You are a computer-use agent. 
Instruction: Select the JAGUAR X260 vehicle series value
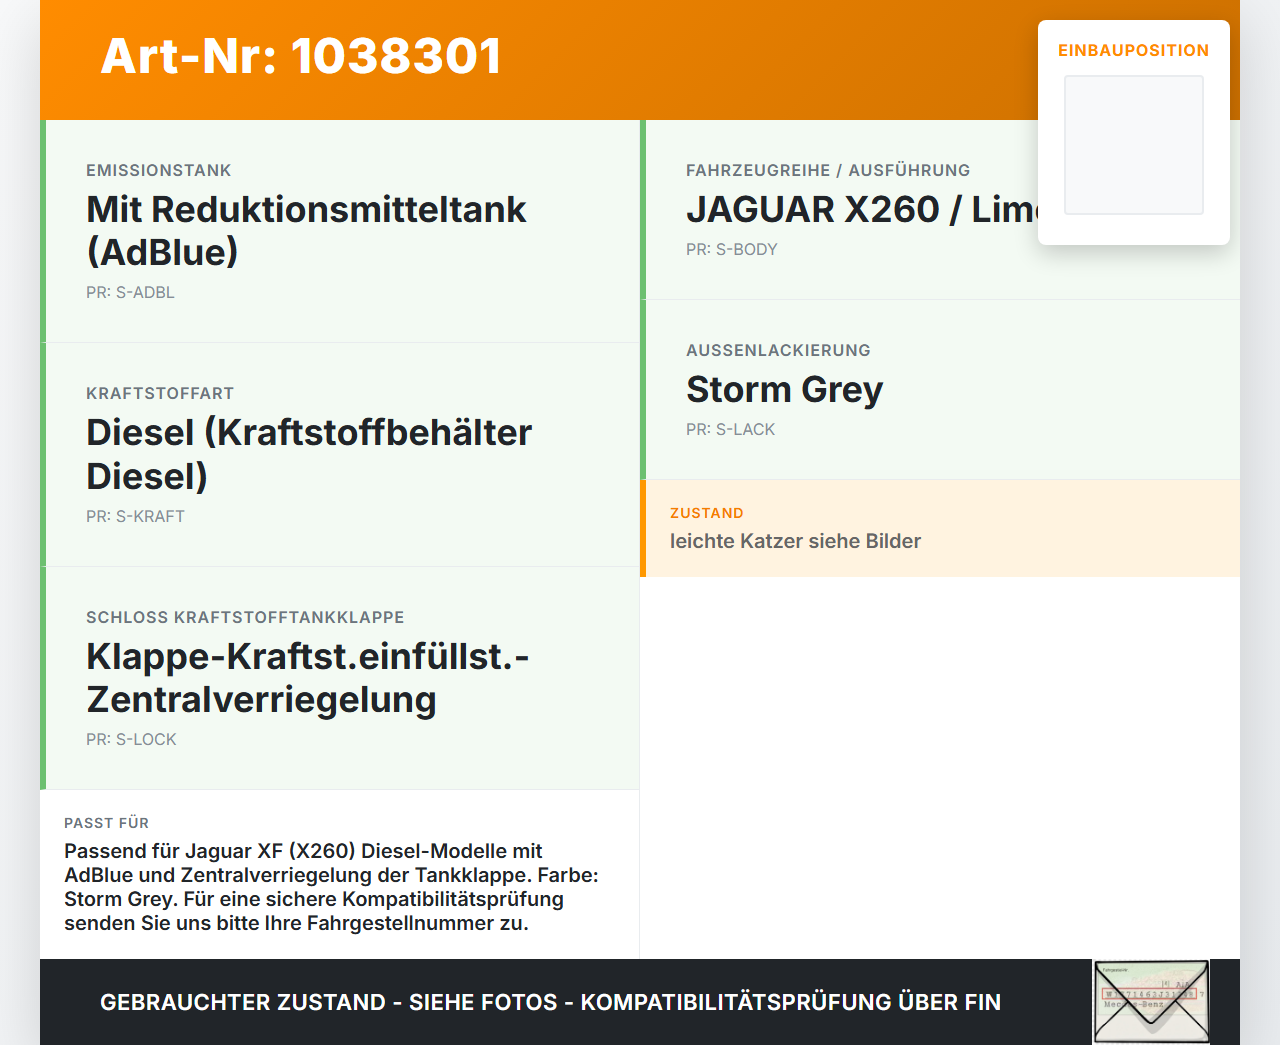click(x=862, y=209)
